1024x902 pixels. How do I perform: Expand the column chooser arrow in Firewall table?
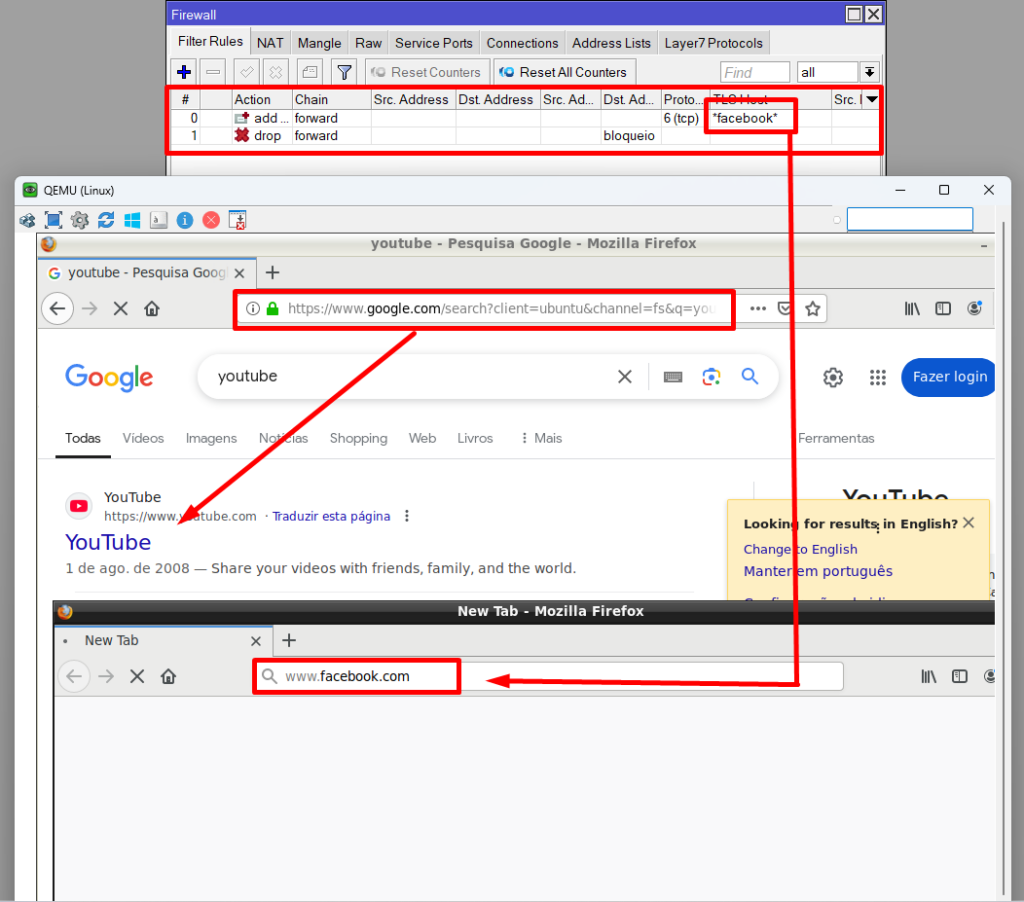click(x=872, y=99)
